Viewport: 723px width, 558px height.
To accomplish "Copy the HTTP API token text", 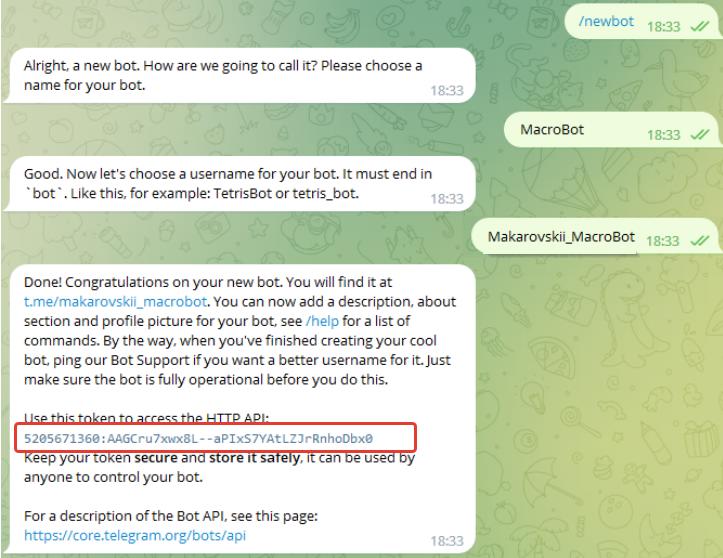I will tap(198, 438).
